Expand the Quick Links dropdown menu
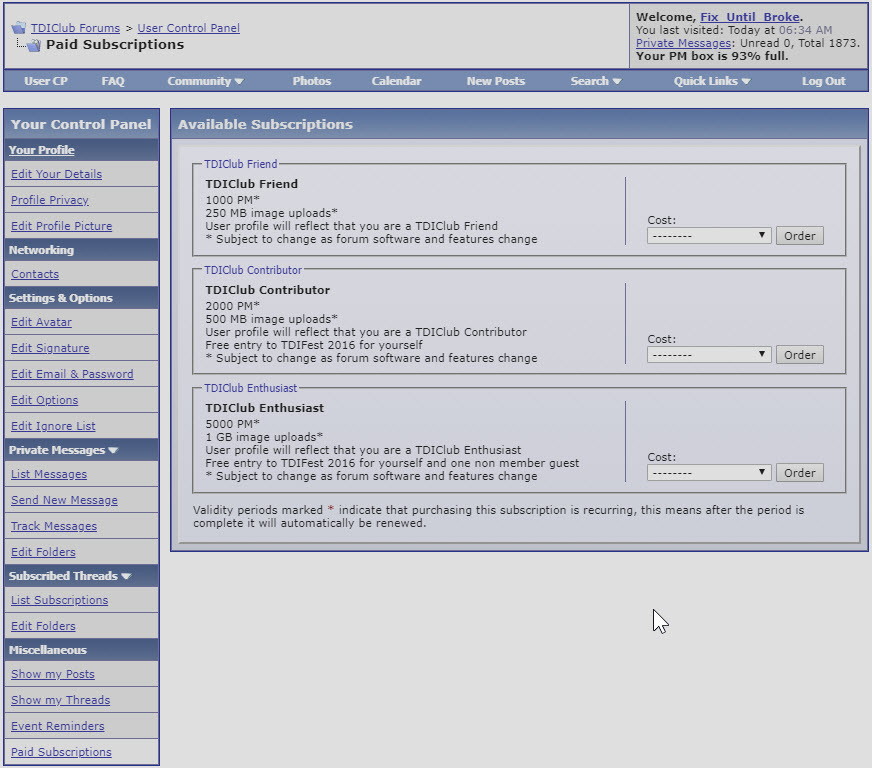Image resolution: width=872 pixels, height=768 pixels. coord(712,81)
